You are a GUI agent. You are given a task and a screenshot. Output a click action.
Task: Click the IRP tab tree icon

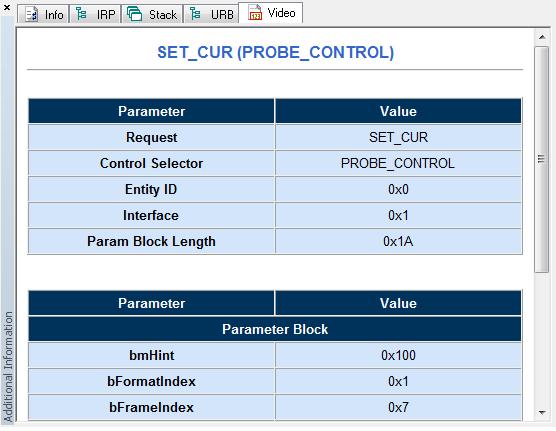(82, 14)
